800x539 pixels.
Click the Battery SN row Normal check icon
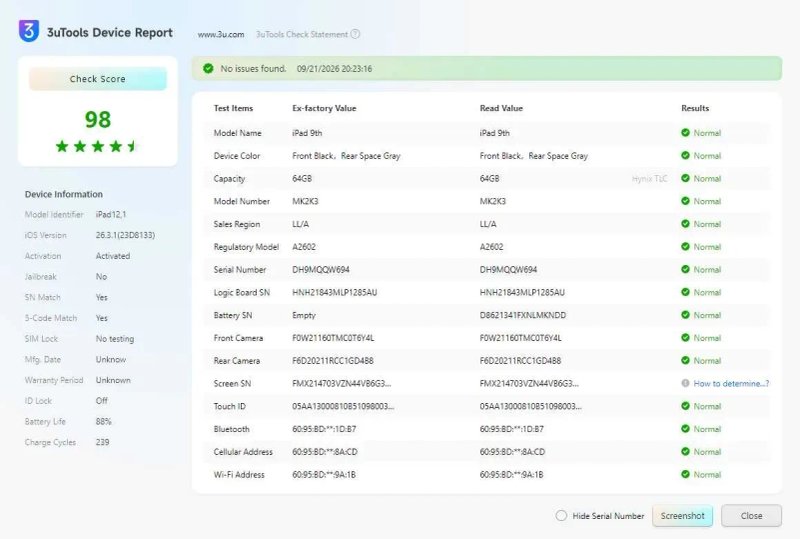tap(685, 315)
